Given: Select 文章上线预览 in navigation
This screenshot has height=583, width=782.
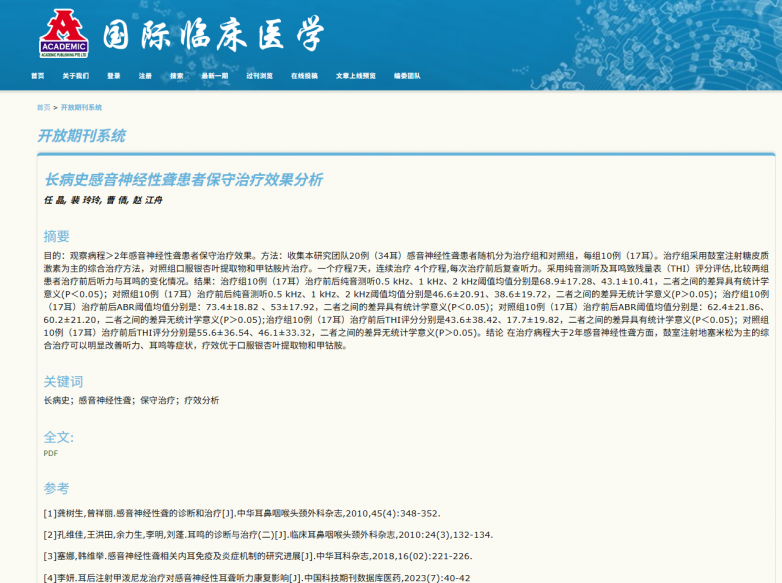Looking at the screenshot, I should 356,76.
